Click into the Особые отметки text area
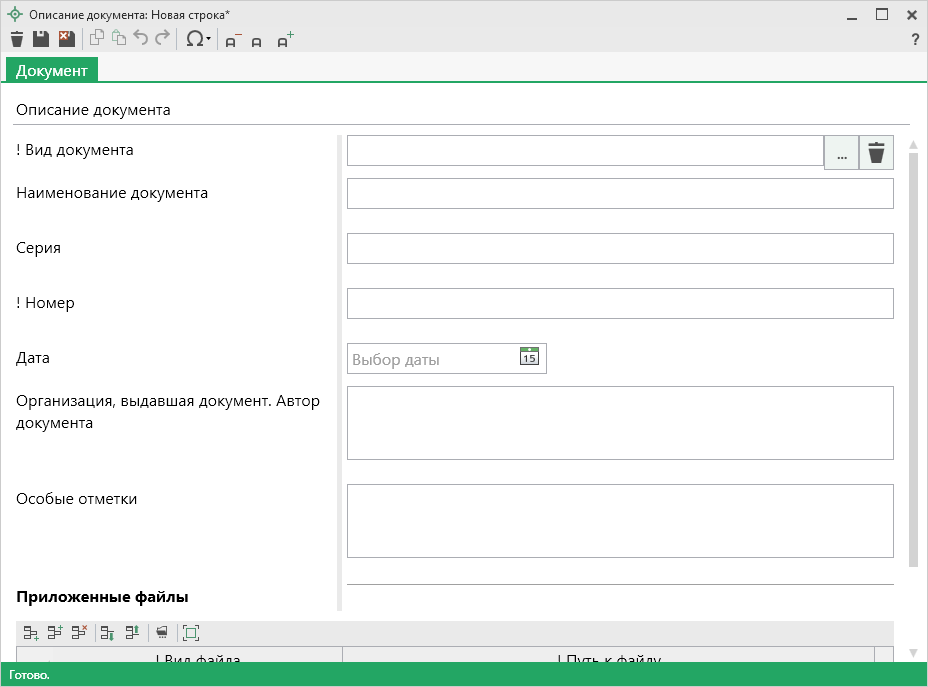 (x=619, y=520)
